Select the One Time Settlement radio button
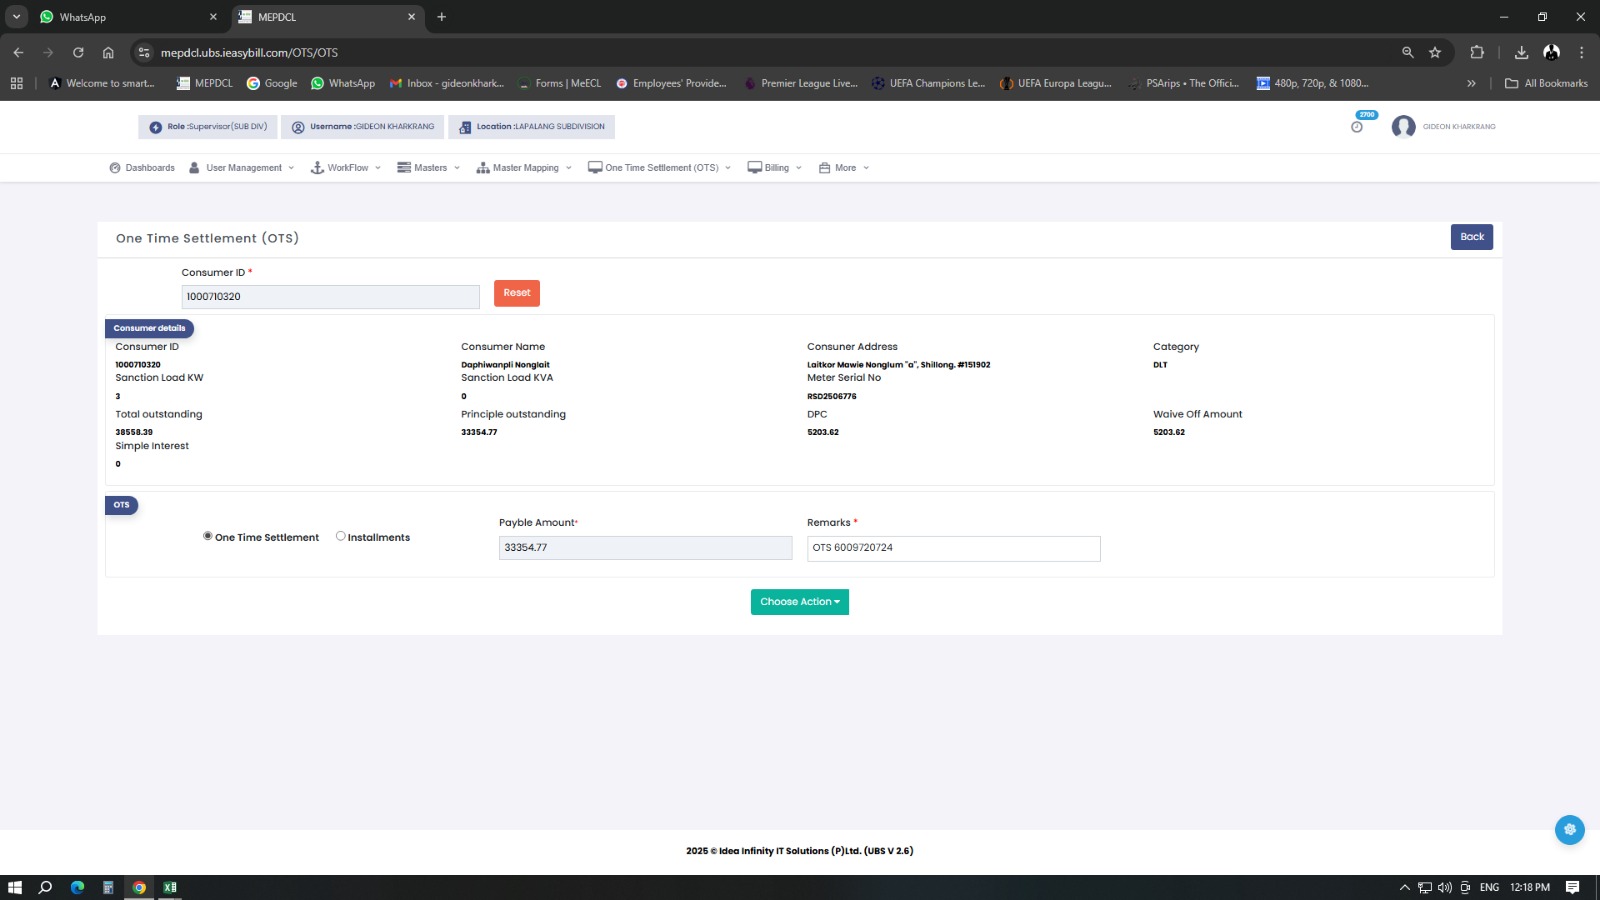Image resolution: width=1600 pixels, height=900 pixels. pyautogui.click(x=208, y=537)
